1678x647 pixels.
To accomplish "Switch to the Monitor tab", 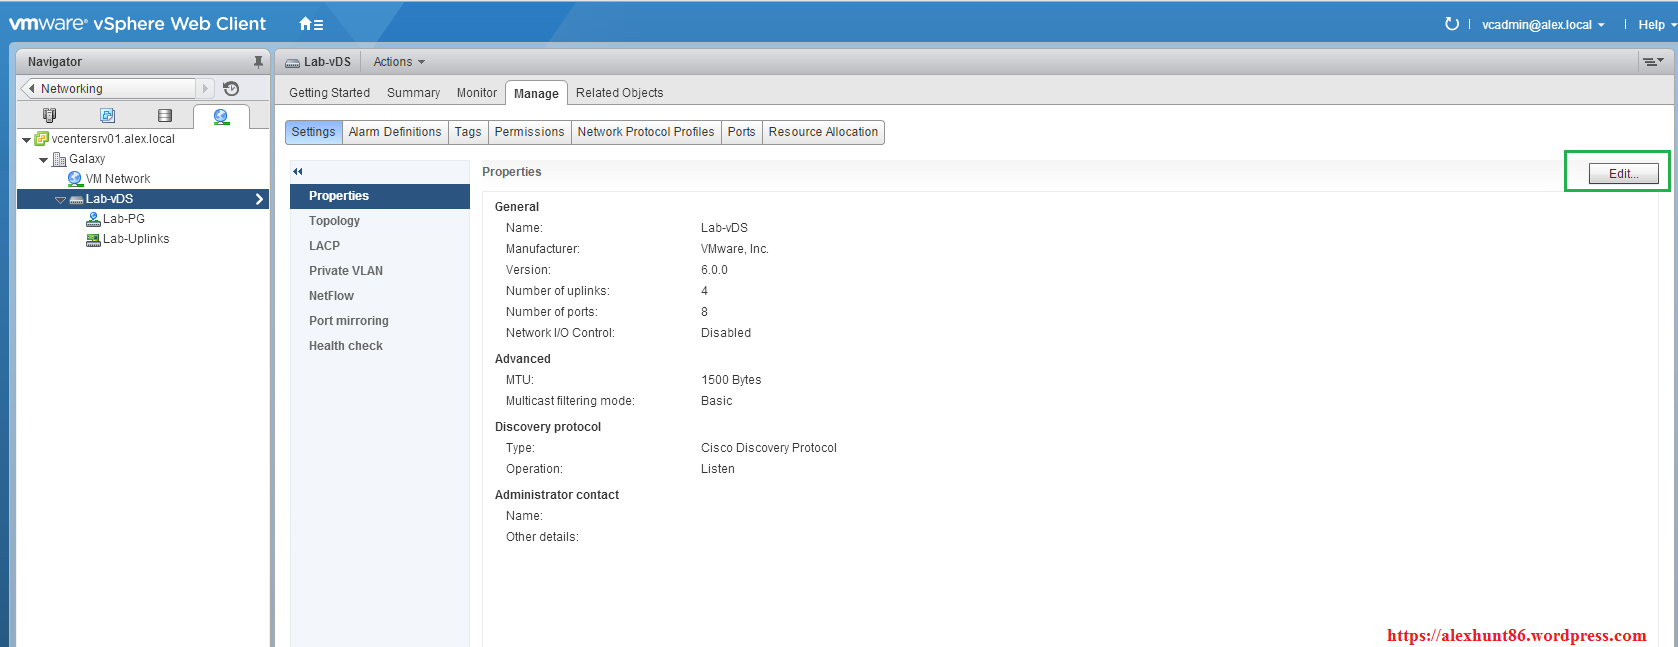I will coord(476,93).
